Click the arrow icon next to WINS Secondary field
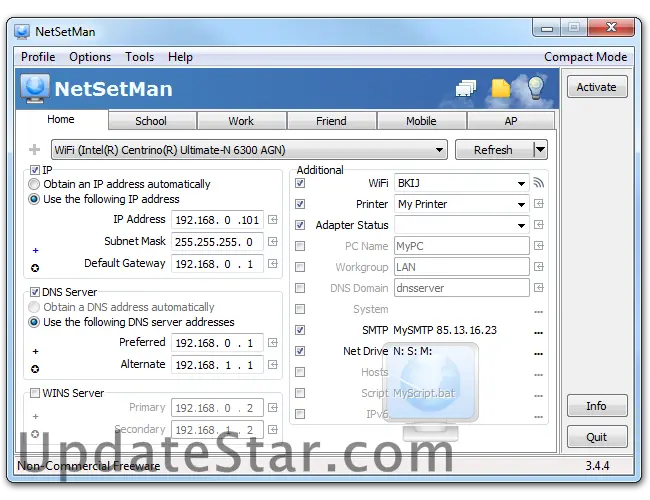 click(273, 430)
